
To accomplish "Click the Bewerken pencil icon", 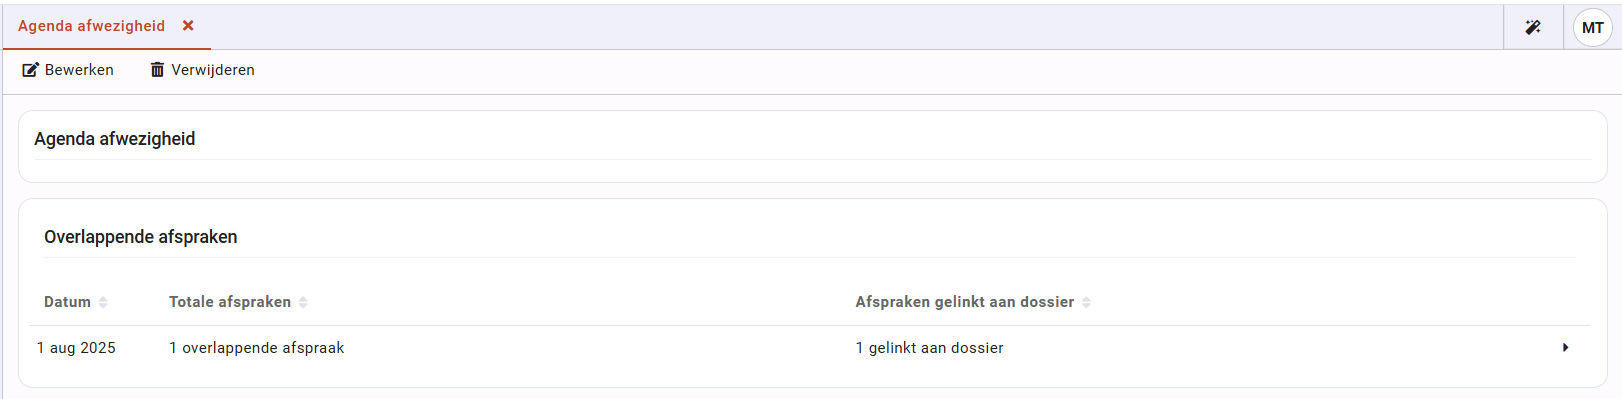I will pyautogui.click(x=30, y=70).
